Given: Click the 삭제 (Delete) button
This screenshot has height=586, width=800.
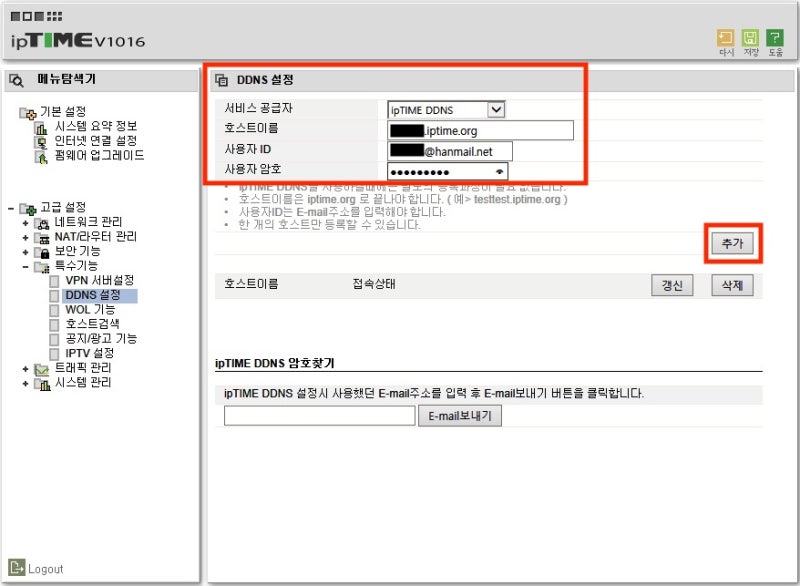Looking at the screenshot, I should coord(731,285).
